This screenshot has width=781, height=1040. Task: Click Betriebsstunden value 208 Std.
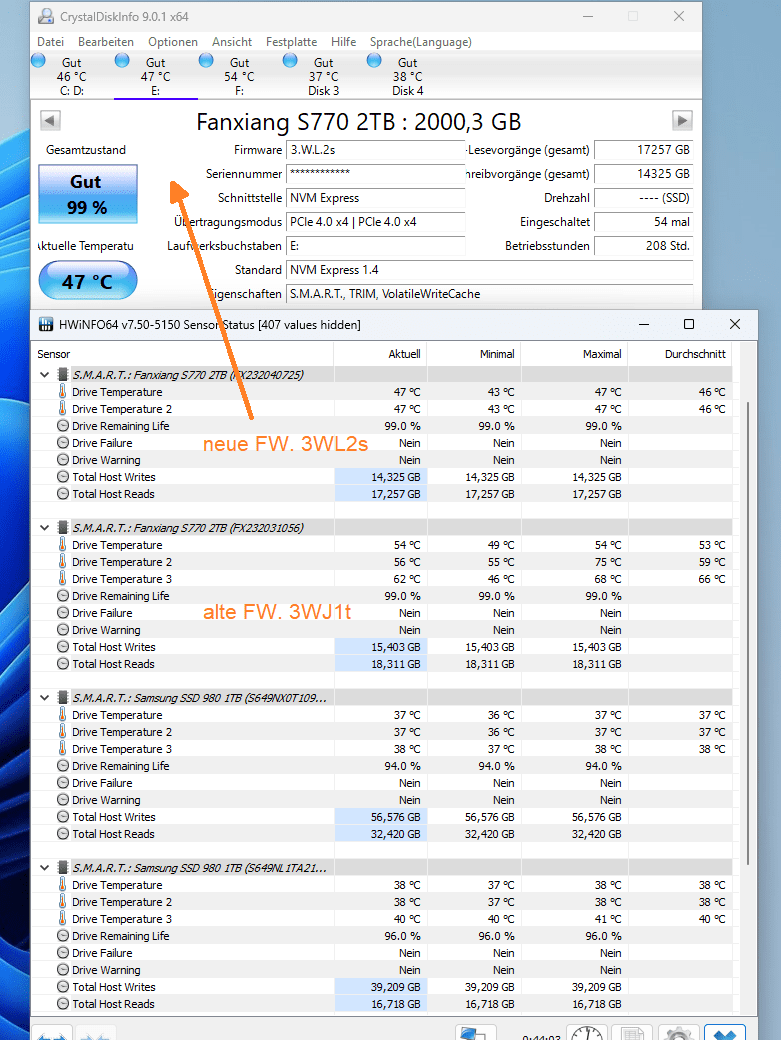point(643,245)
